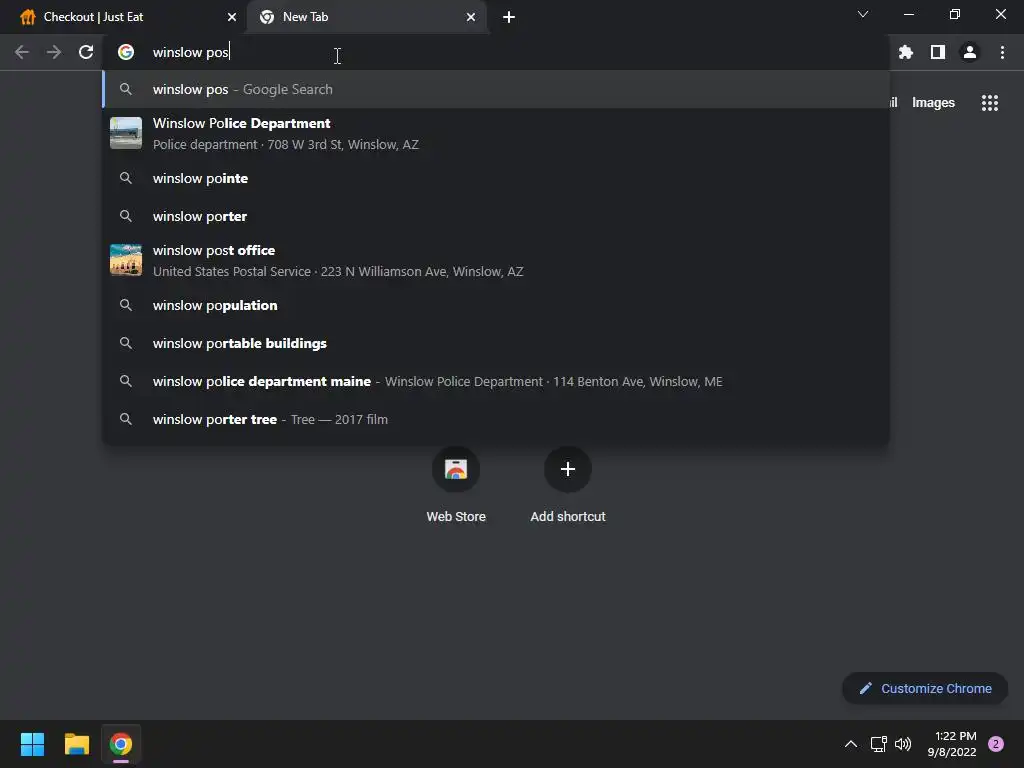Click the Google icon in address bar

click(x=126, y=52)
